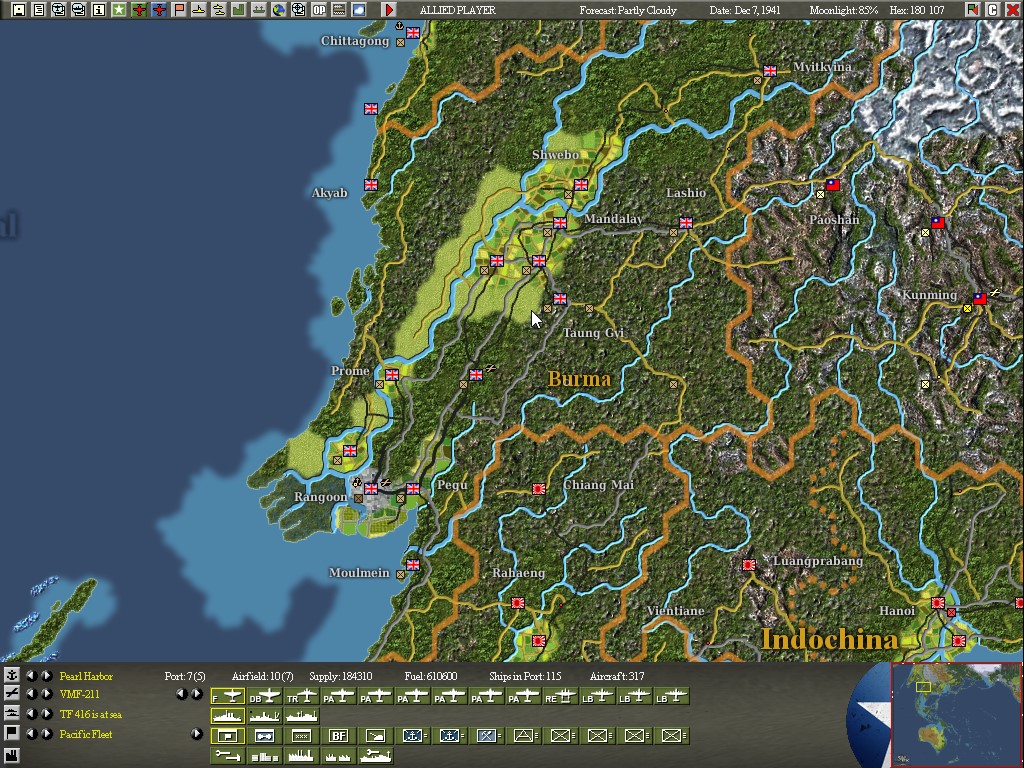Toggle the TR transport aircraft filter button
Image resolution: width=1024 pixels, height=768 pixels.
point(302,697)
